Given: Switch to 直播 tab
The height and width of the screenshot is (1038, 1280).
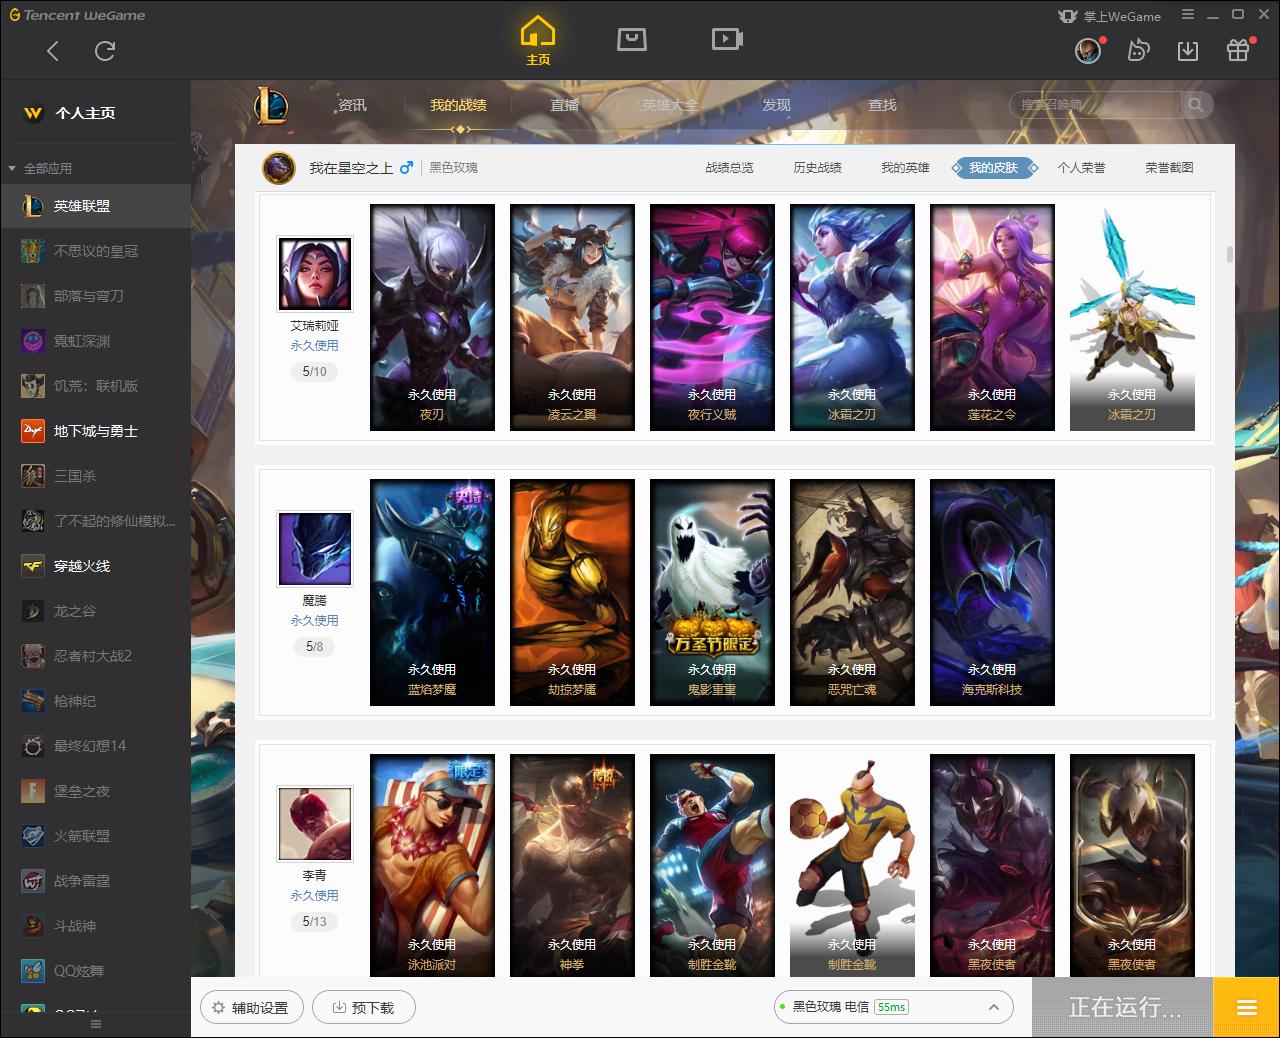Looking at the screenshot, I should point(564,105).
